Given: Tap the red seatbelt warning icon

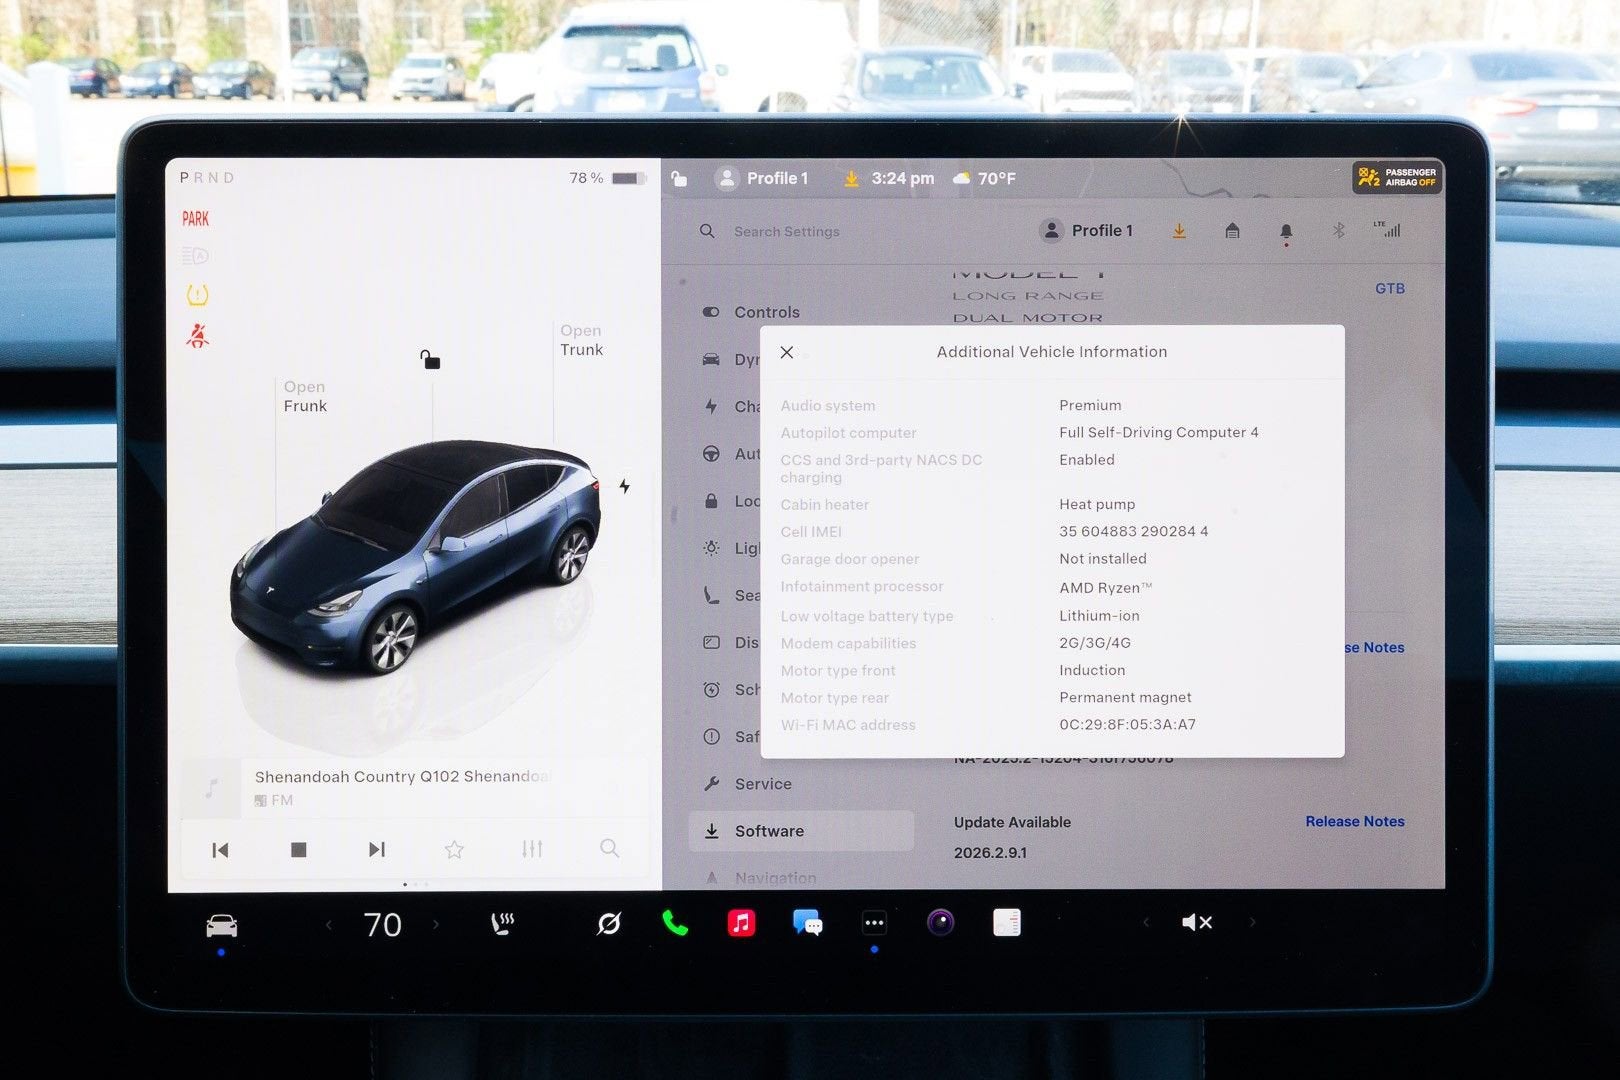Looking at the screenshot, I should point(197,336).
